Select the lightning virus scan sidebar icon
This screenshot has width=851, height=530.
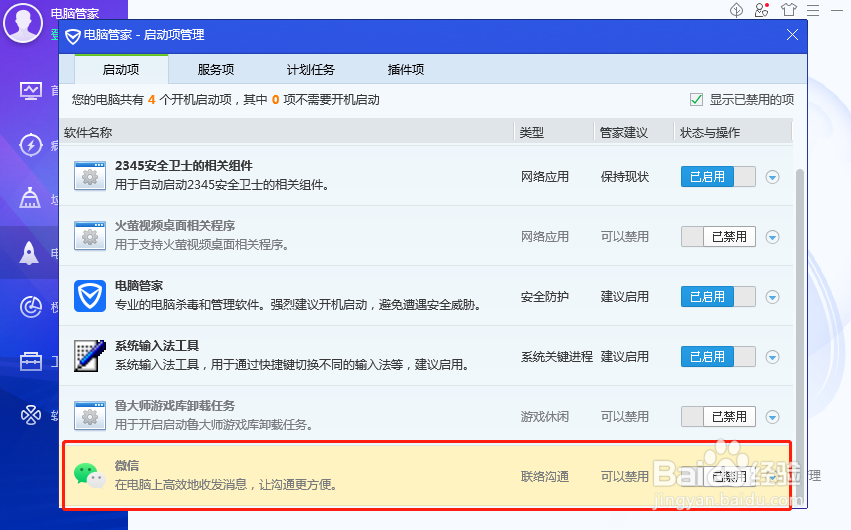tap(30, 145)
